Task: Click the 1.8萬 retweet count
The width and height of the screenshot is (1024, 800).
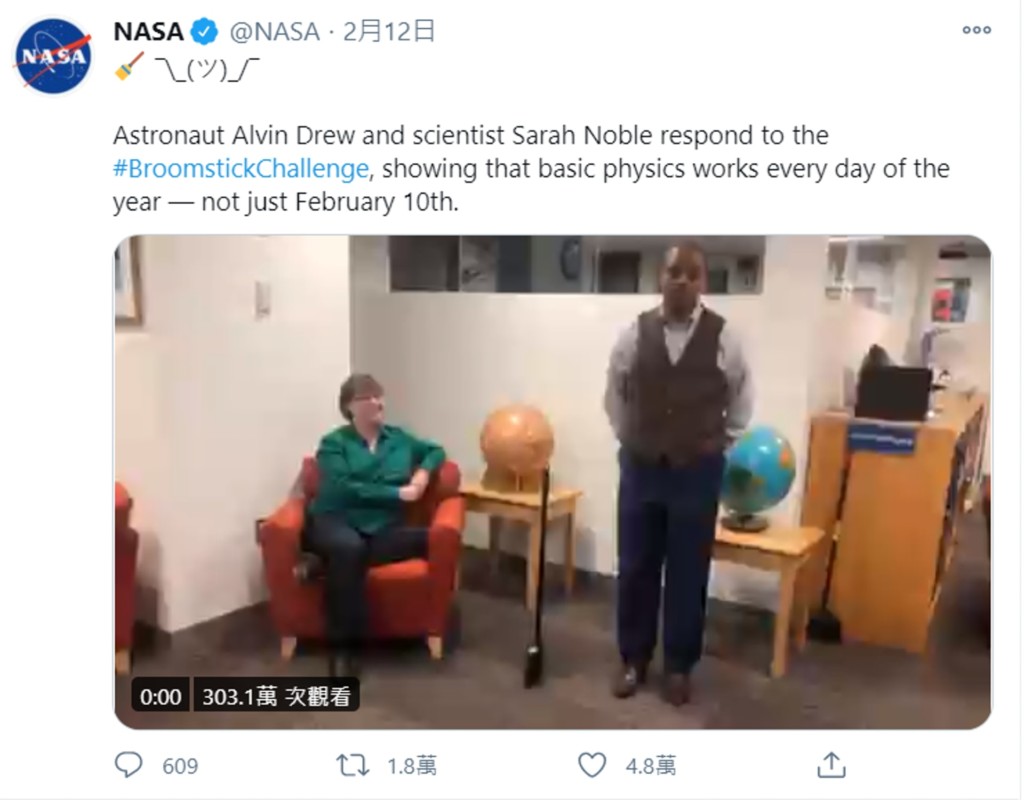Action: [412, 765]
